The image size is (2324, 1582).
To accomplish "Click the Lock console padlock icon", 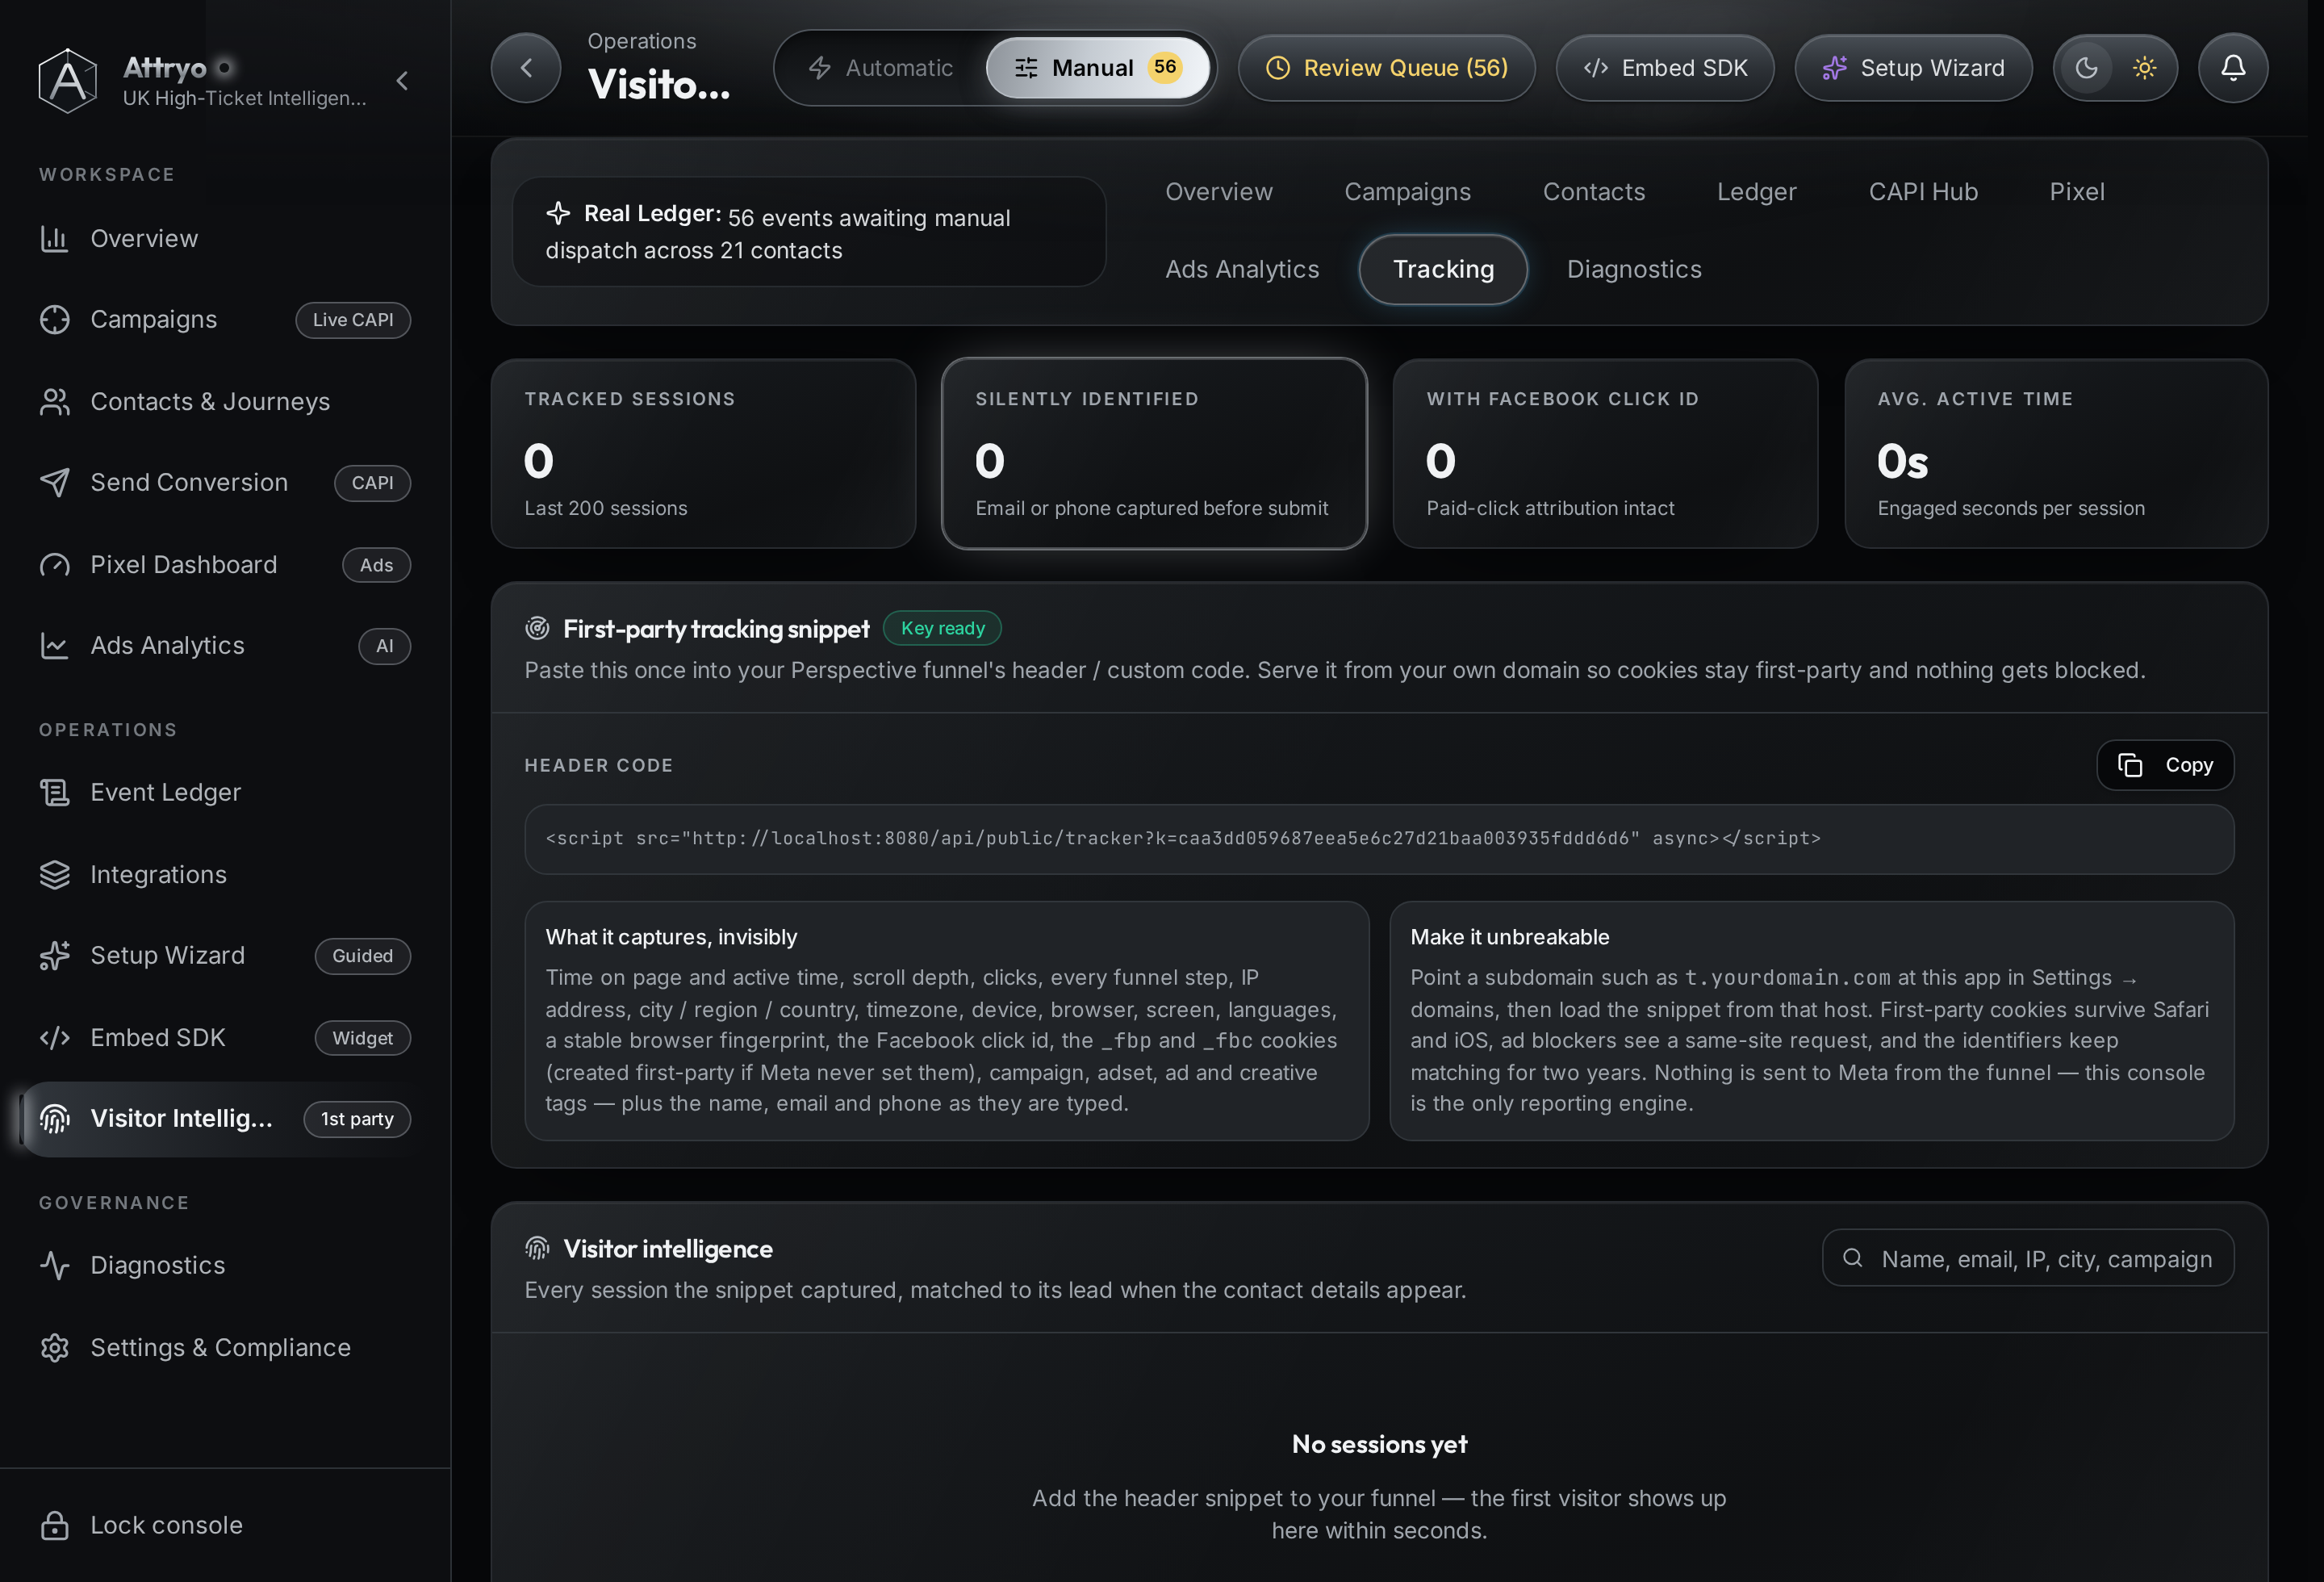I will click(x=54, y=1525).
